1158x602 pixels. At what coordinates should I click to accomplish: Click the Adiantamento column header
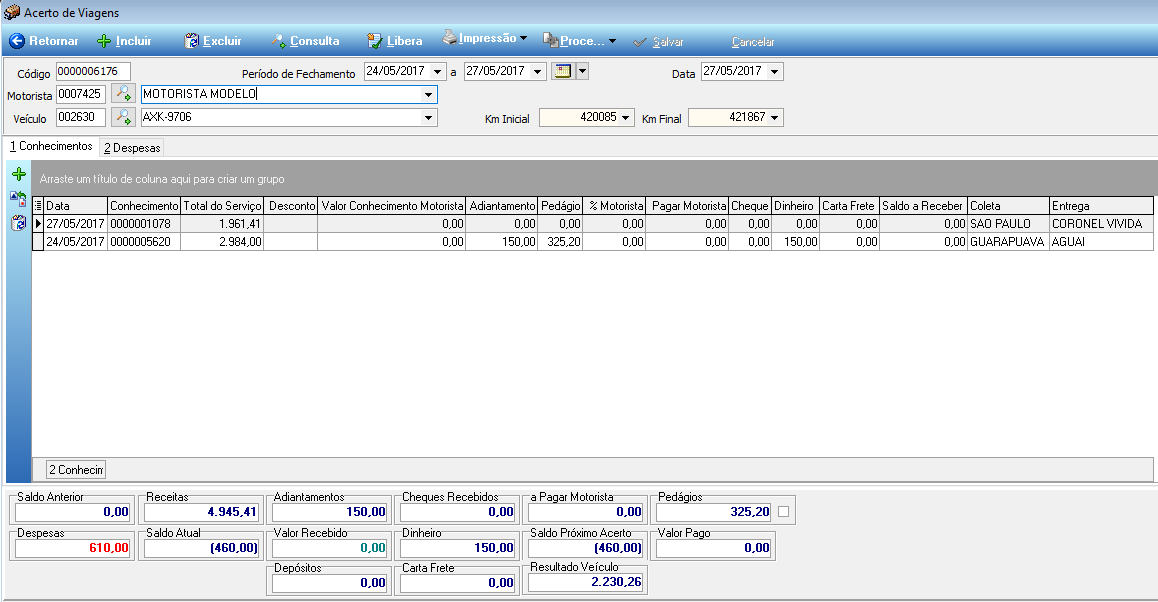[x=502, y=206]
